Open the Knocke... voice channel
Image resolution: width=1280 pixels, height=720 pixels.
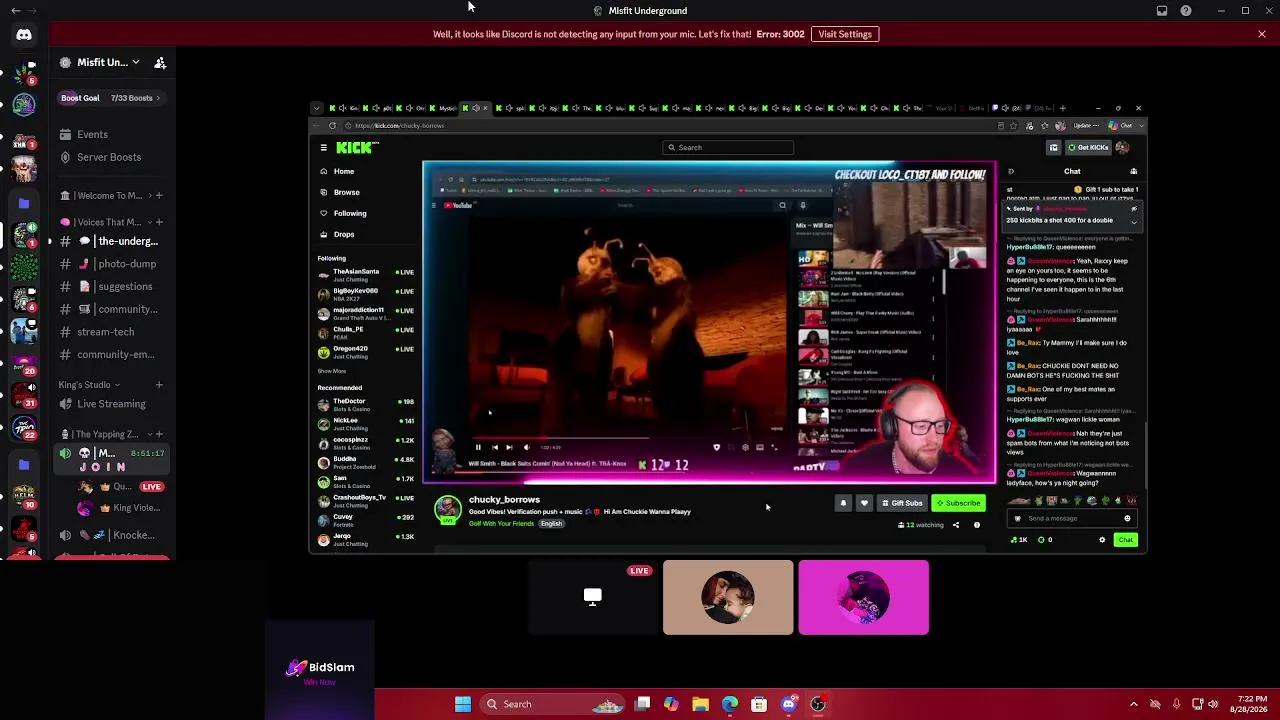(x=112, y=535)
